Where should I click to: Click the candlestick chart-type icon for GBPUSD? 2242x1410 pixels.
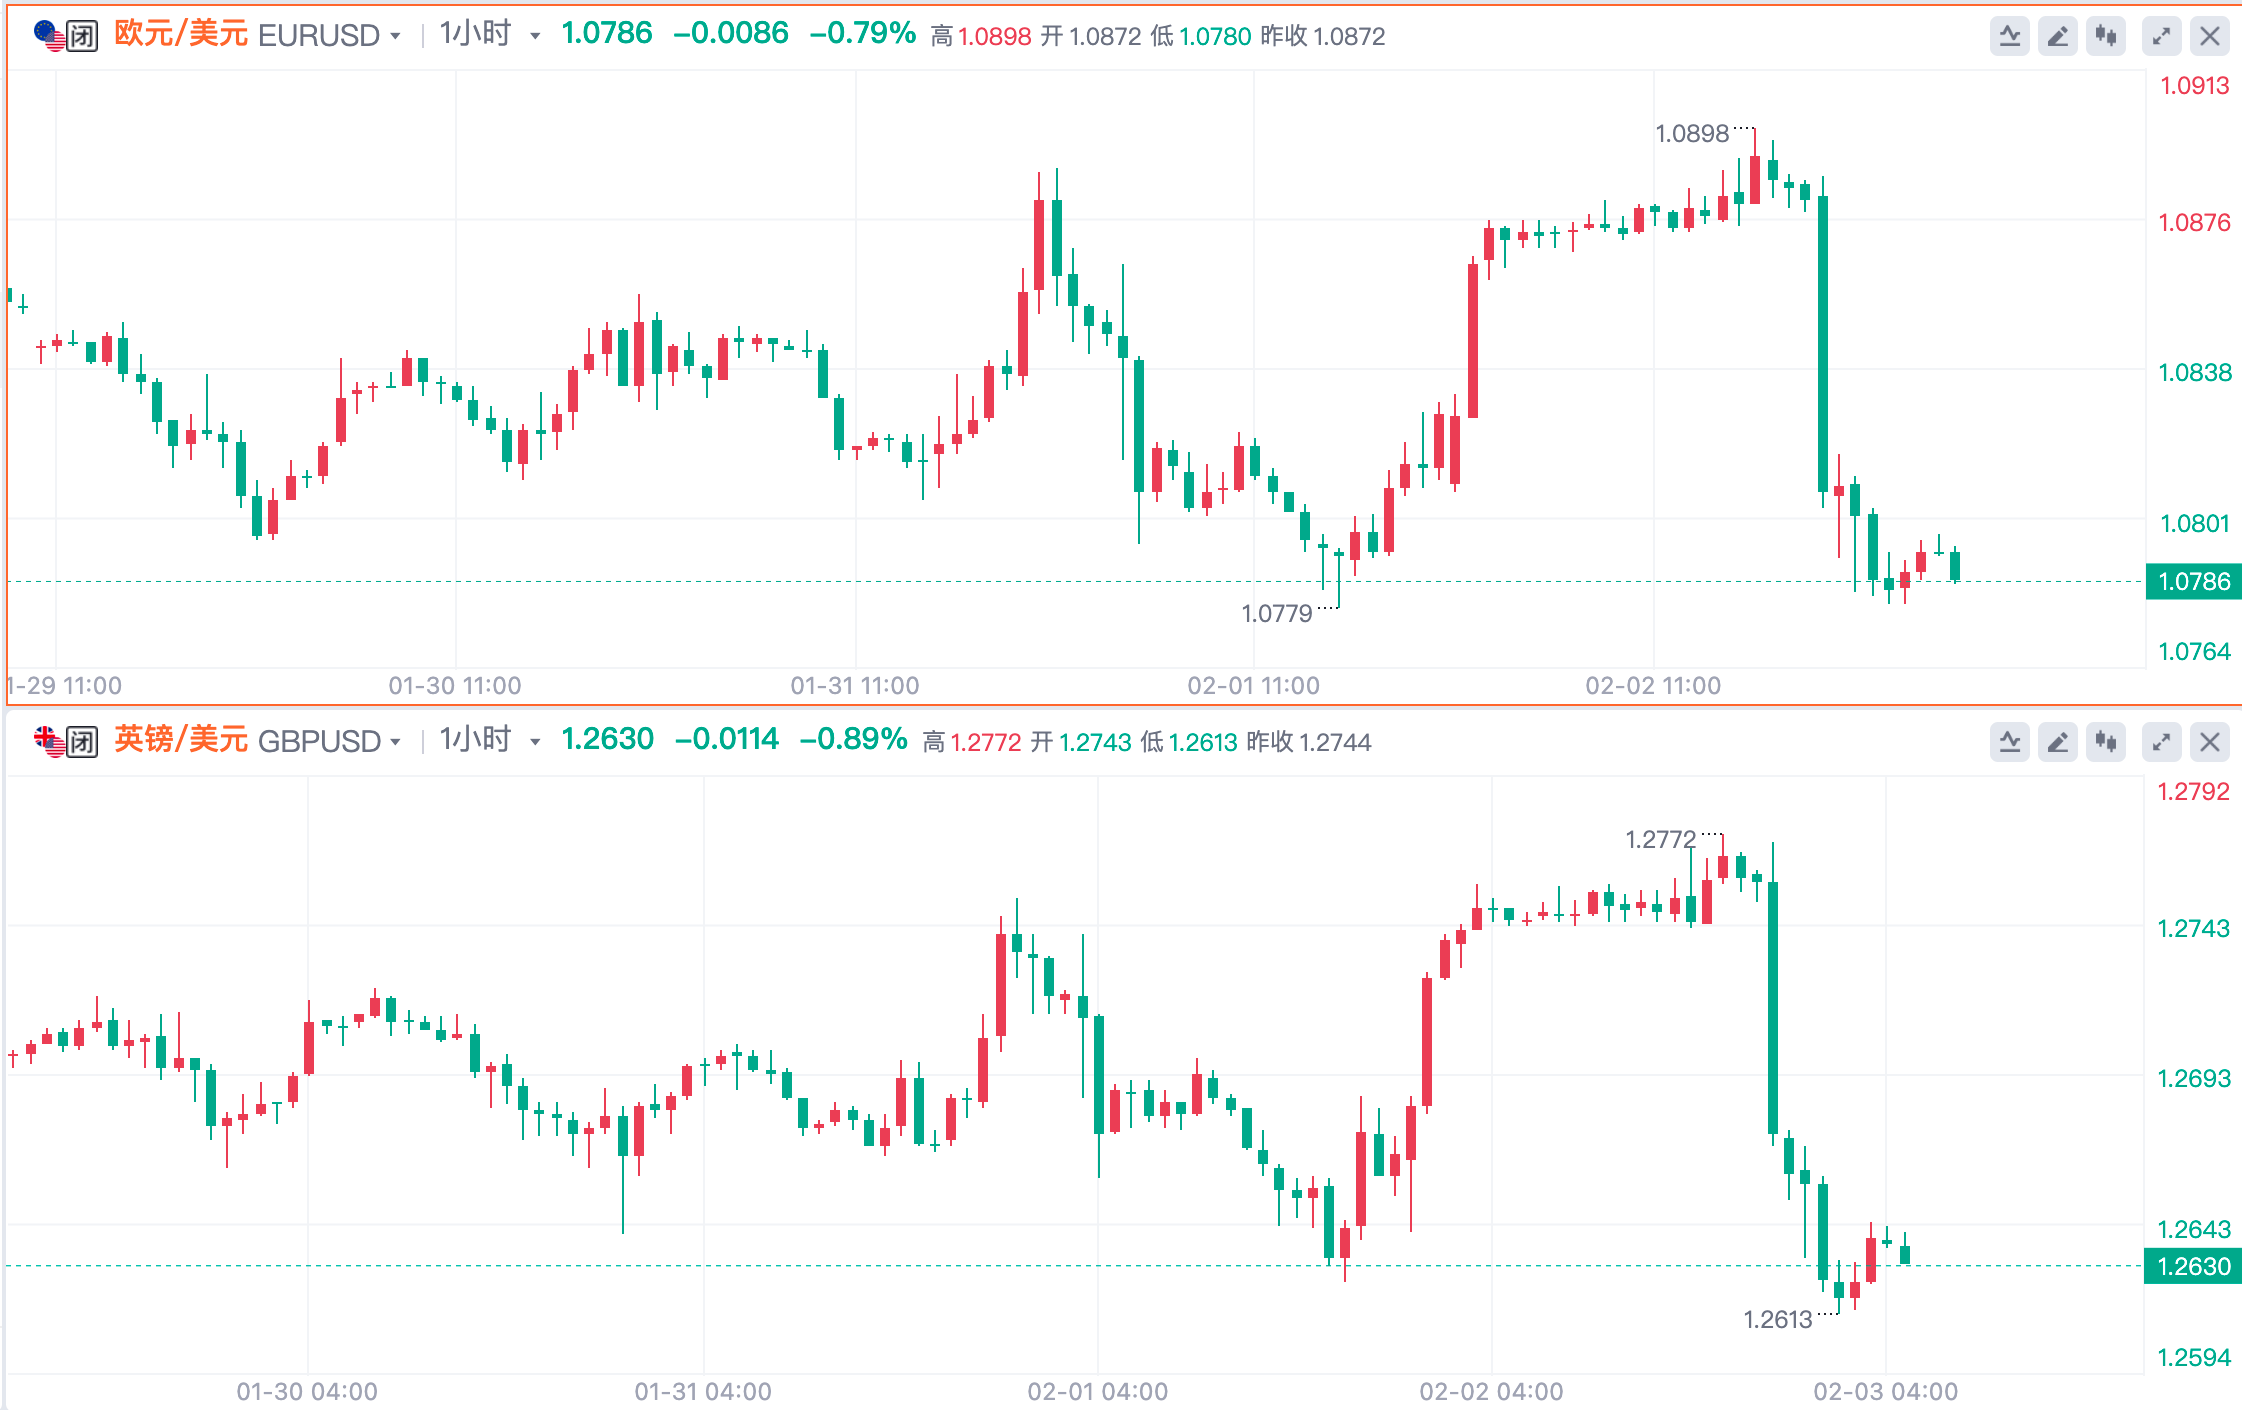[2106, 742]
